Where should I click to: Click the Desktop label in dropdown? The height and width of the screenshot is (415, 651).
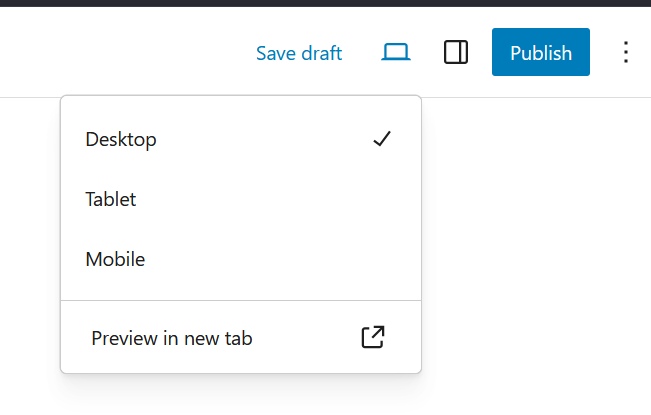point(121,139)
